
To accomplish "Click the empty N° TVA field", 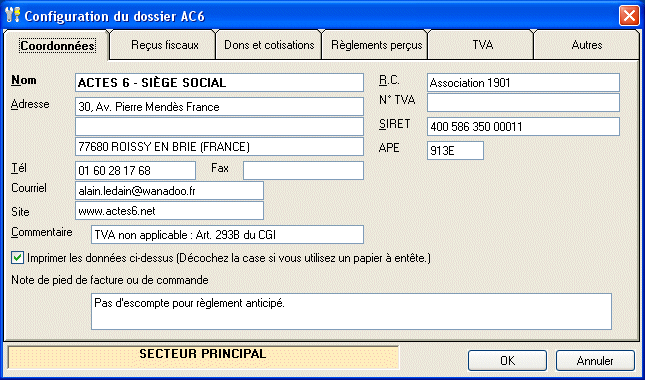I will point(523,102).
